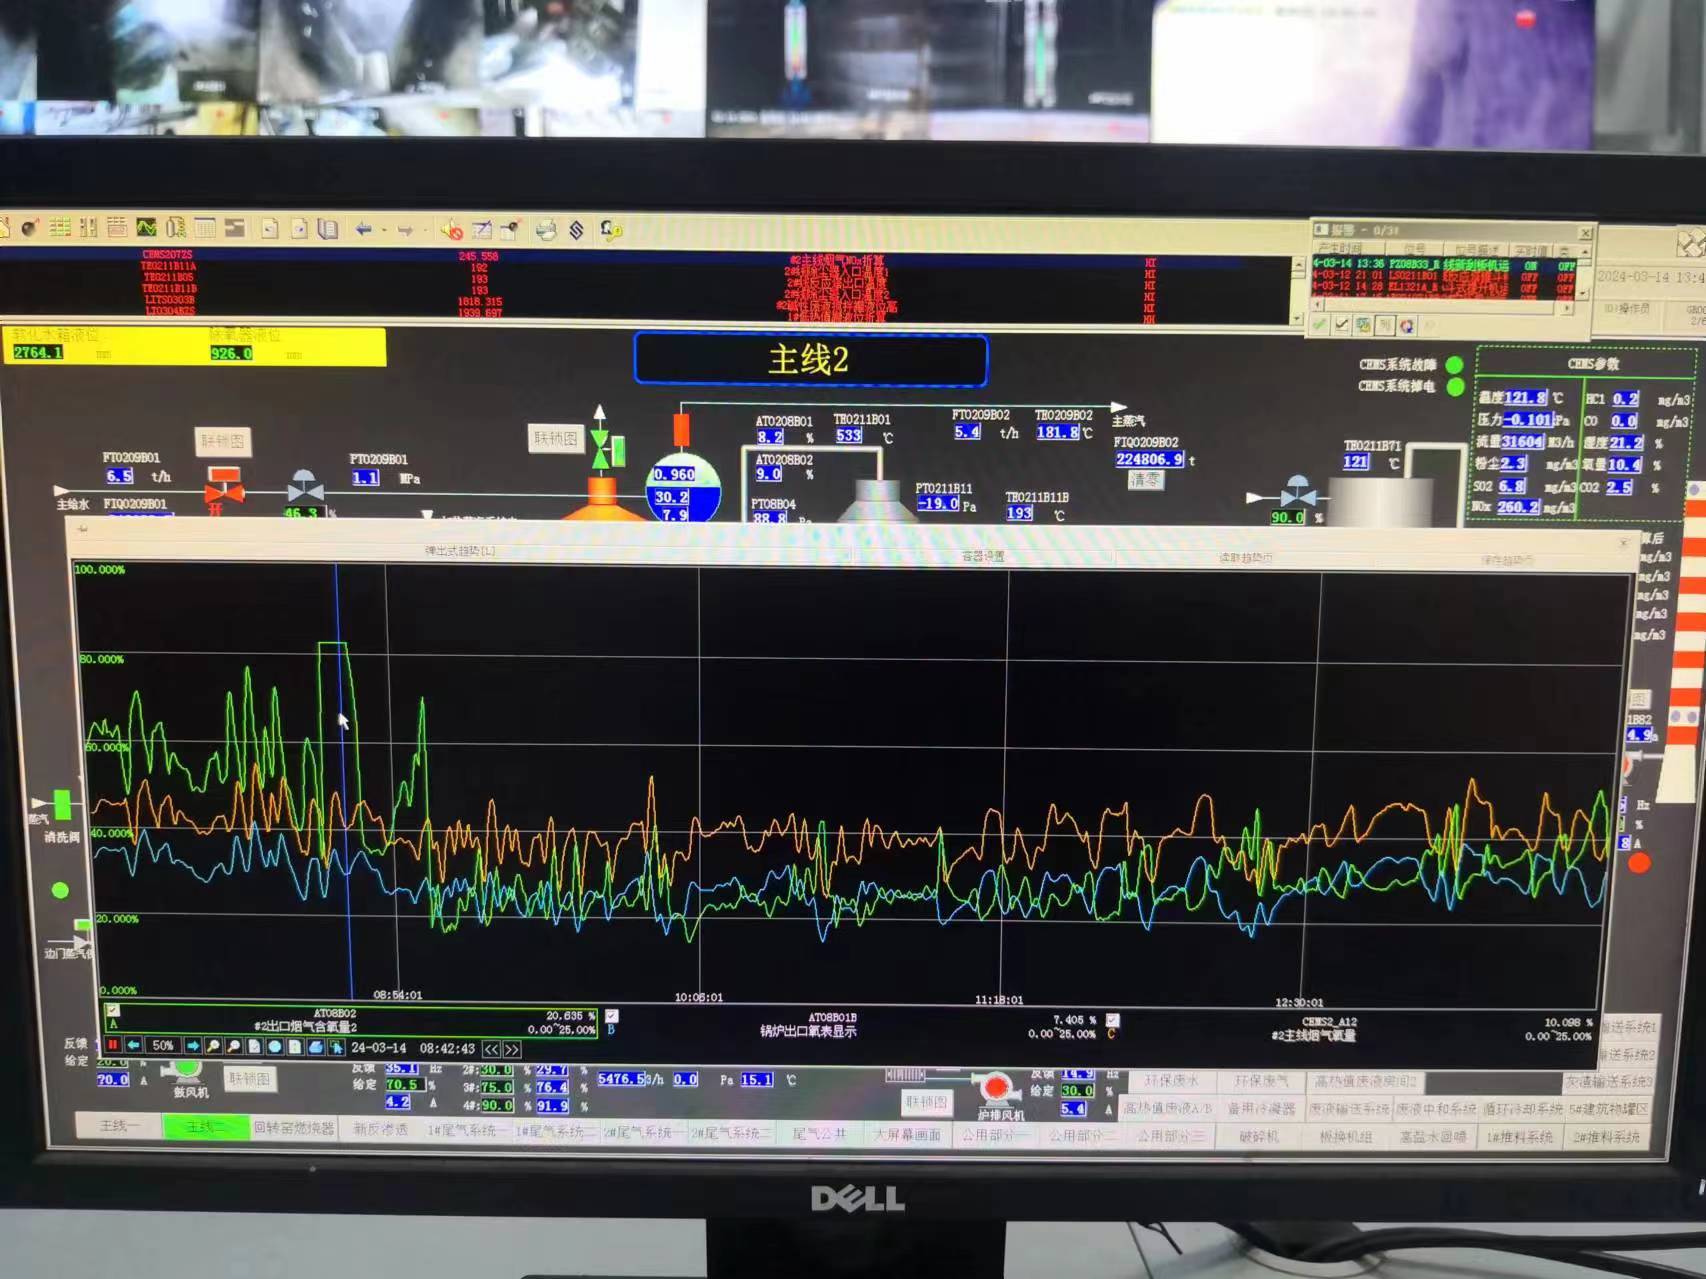This screenshot has height=1279, width=1706.
Task: Select the zoom-out magnifier in trend toolbar
Action: point(233,1048)
